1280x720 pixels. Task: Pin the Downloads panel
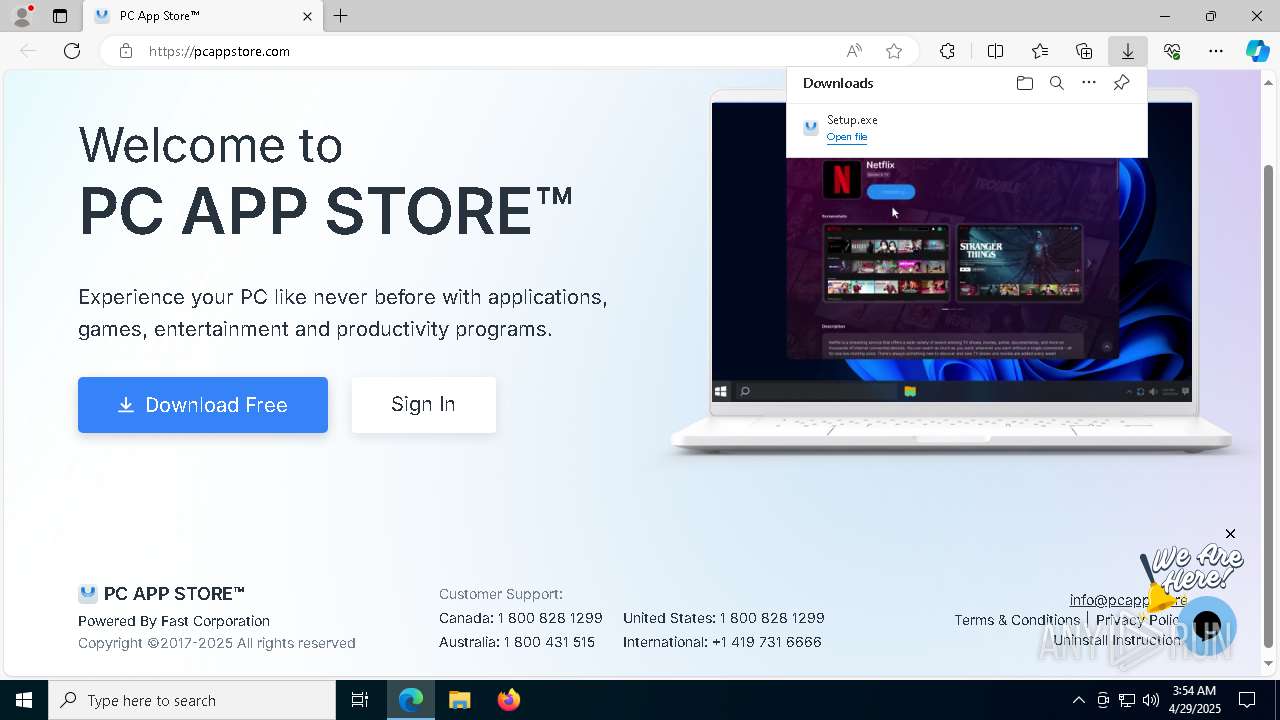coord(1121,83)
